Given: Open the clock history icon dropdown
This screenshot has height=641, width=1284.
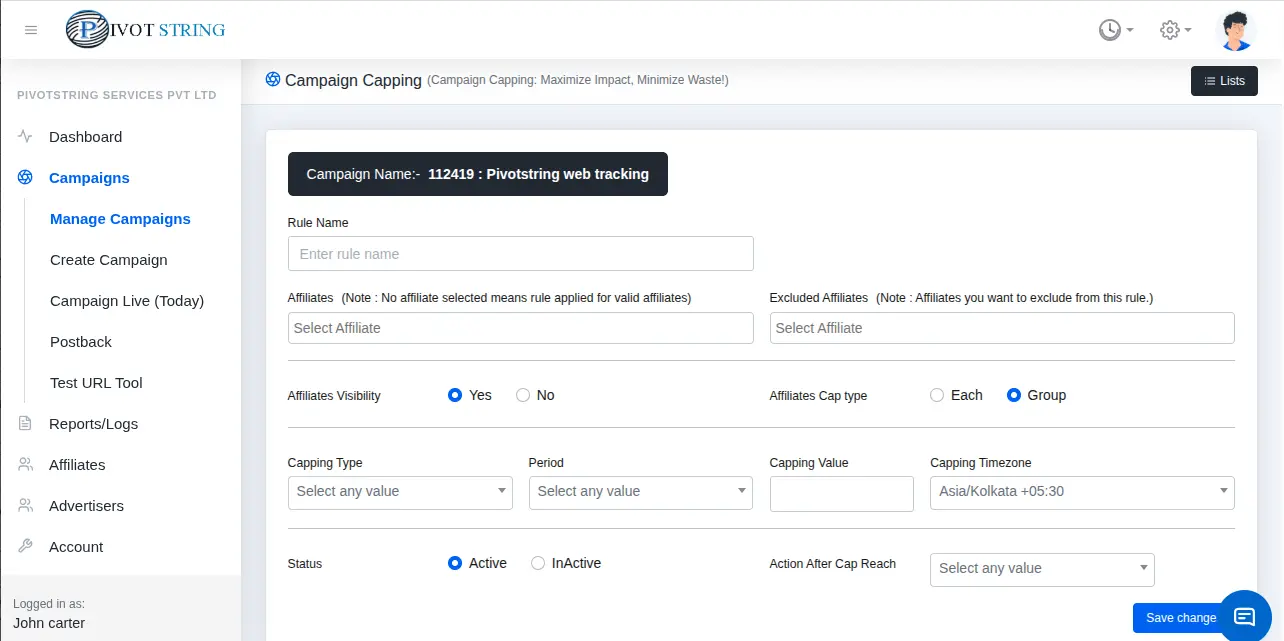Looking at the screenshot, I should coord(1114,30).
